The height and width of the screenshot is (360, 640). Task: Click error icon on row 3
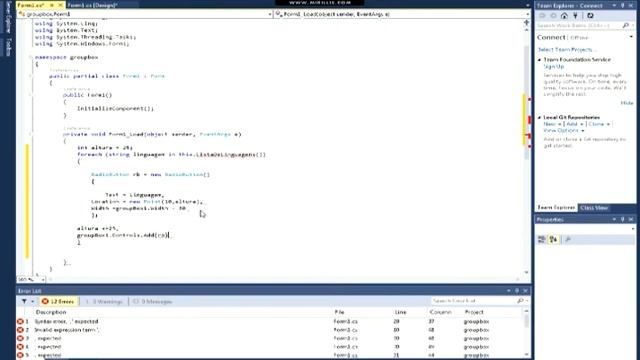pyautogui.click(x=20, y=338)
